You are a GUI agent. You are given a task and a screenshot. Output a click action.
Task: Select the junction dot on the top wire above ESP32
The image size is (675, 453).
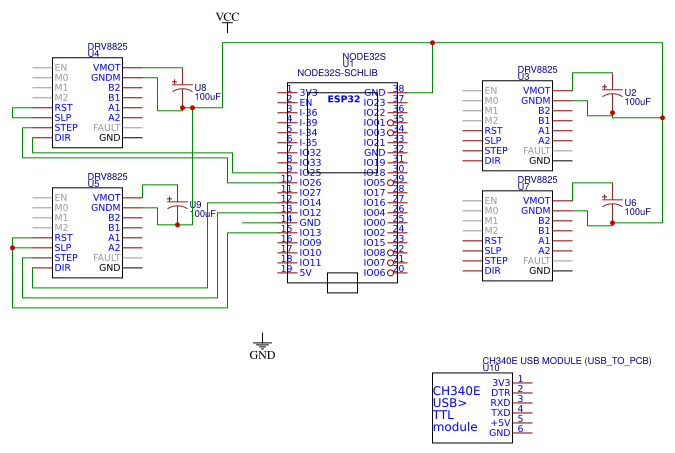432,43
